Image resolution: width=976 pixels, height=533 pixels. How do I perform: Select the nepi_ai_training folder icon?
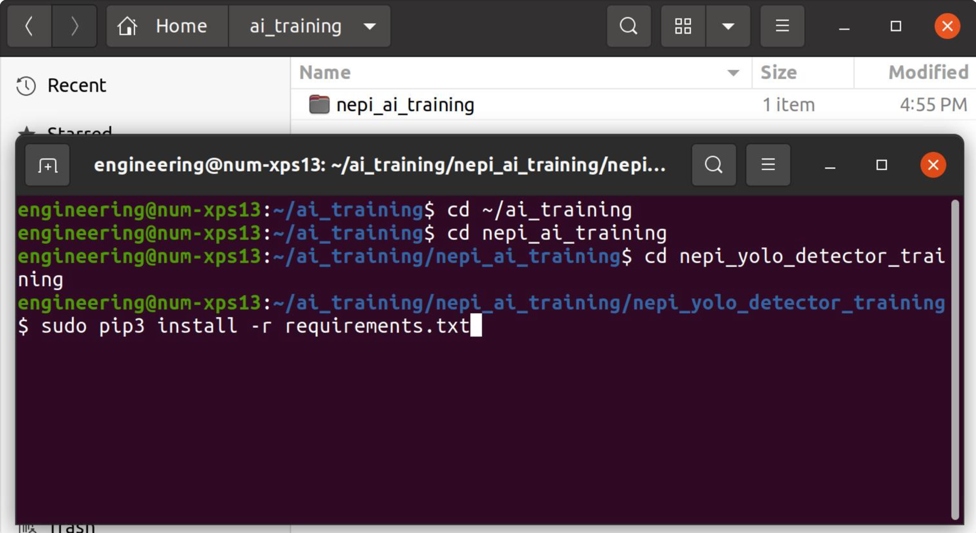point(319,104)
